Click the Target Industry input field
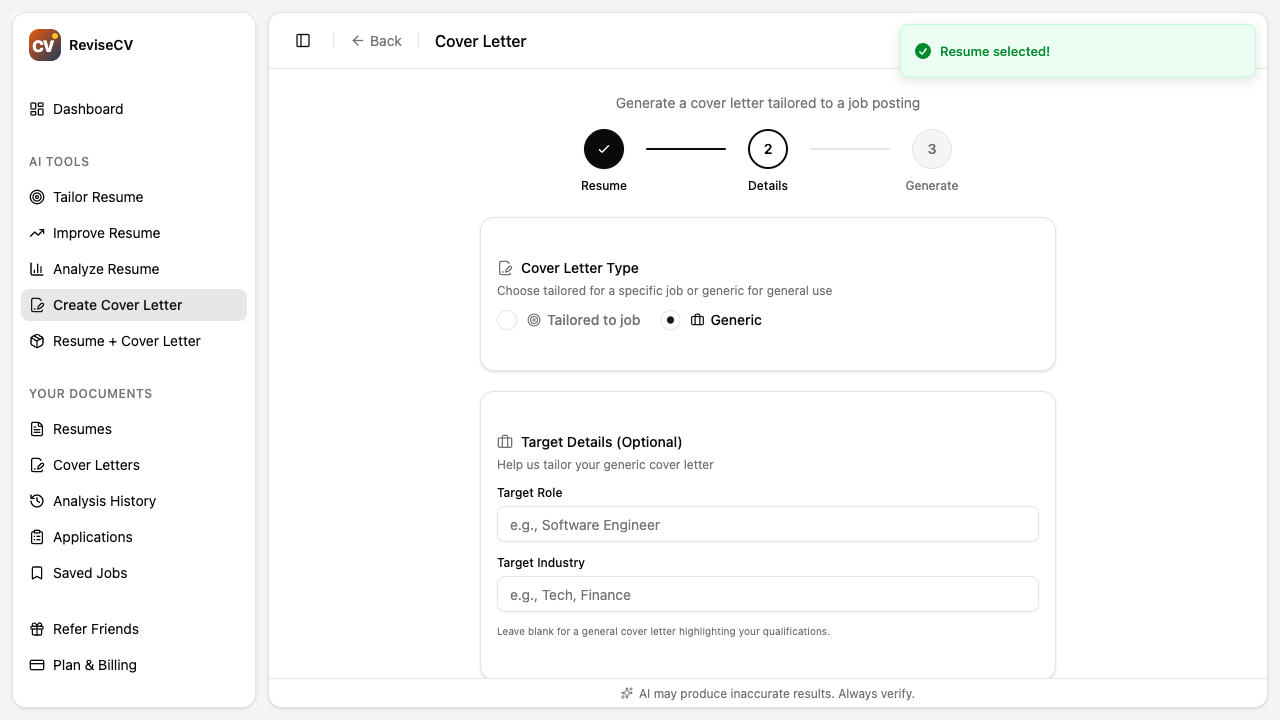Screen dimensions: 1280x720 coord(768,594)
